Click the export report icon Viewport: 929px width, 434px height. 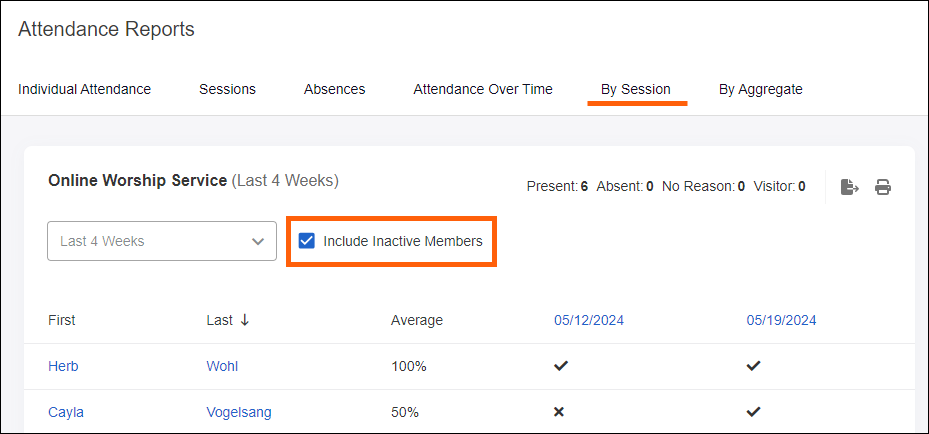849,187
